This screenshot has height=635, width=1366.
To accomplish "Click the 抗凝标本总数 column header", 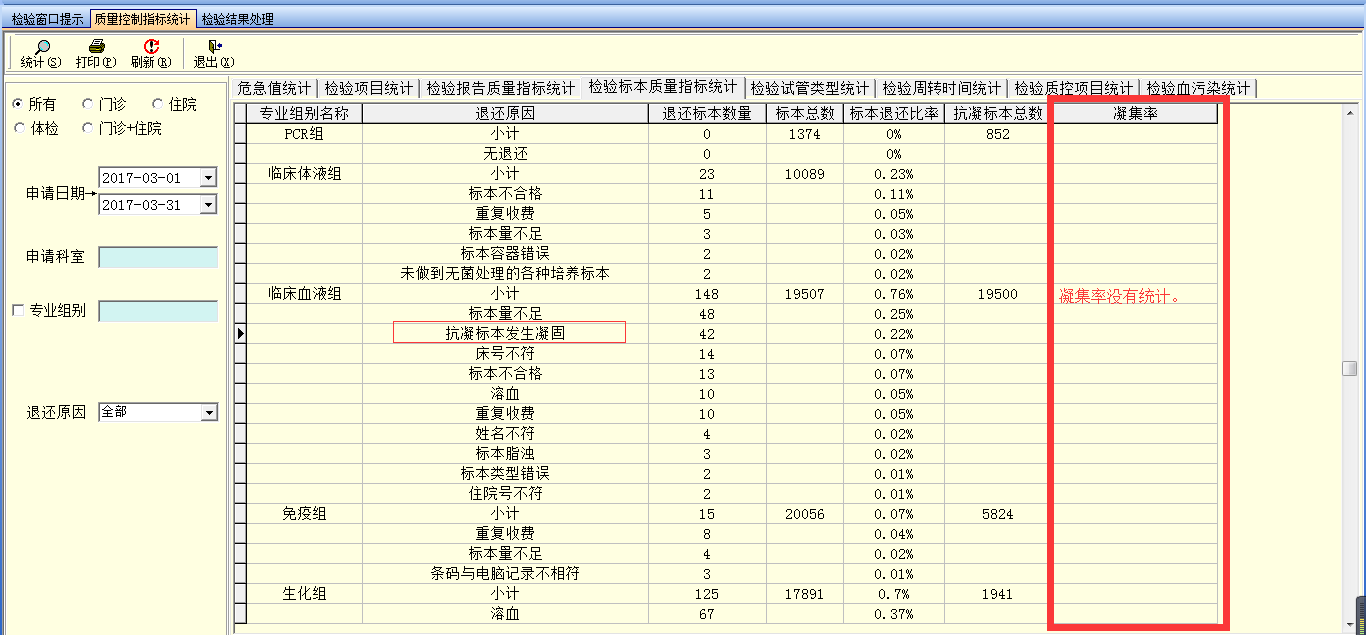I will (x=998, y=114).
